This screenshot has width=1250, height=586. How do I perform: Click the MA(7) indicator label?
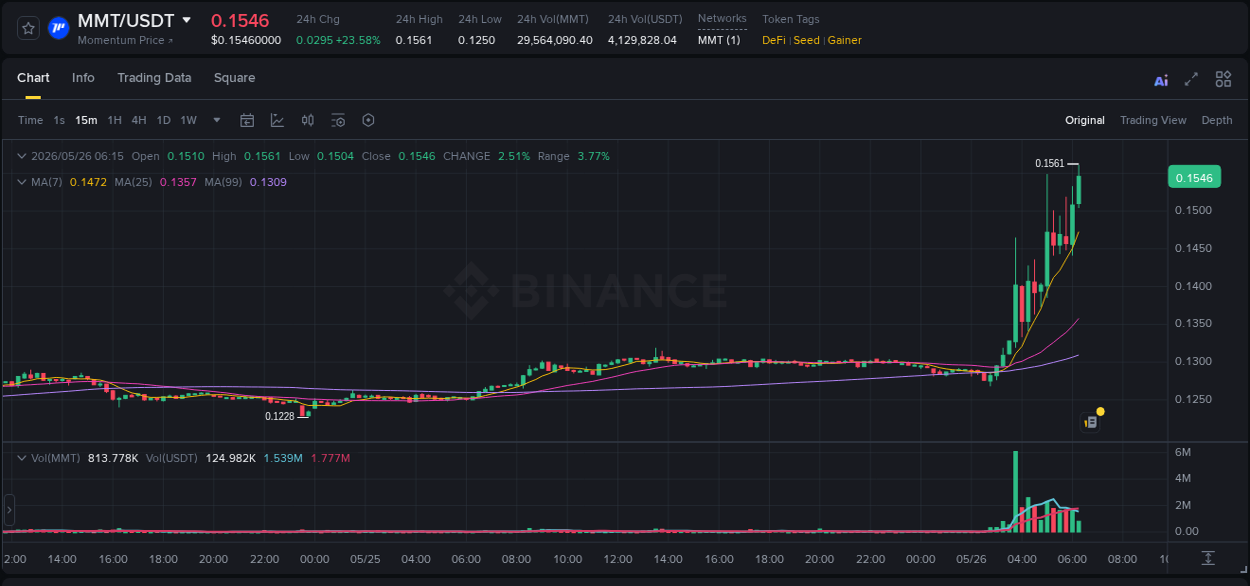[x=47, y=182]
